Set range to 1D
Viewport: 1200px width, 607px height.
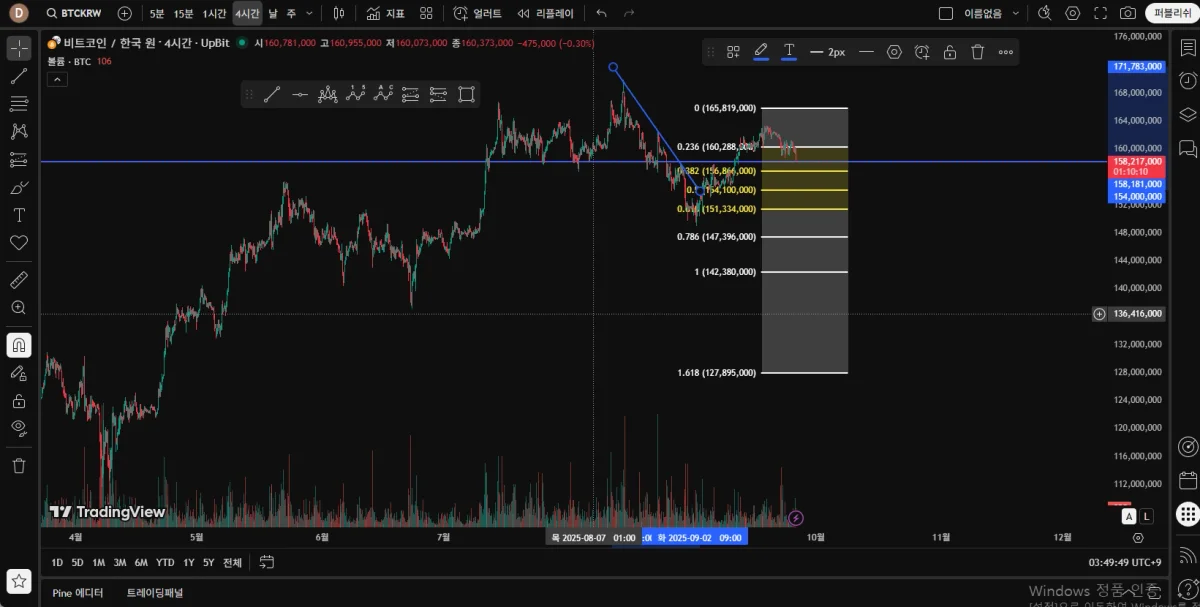pos(57,562)
